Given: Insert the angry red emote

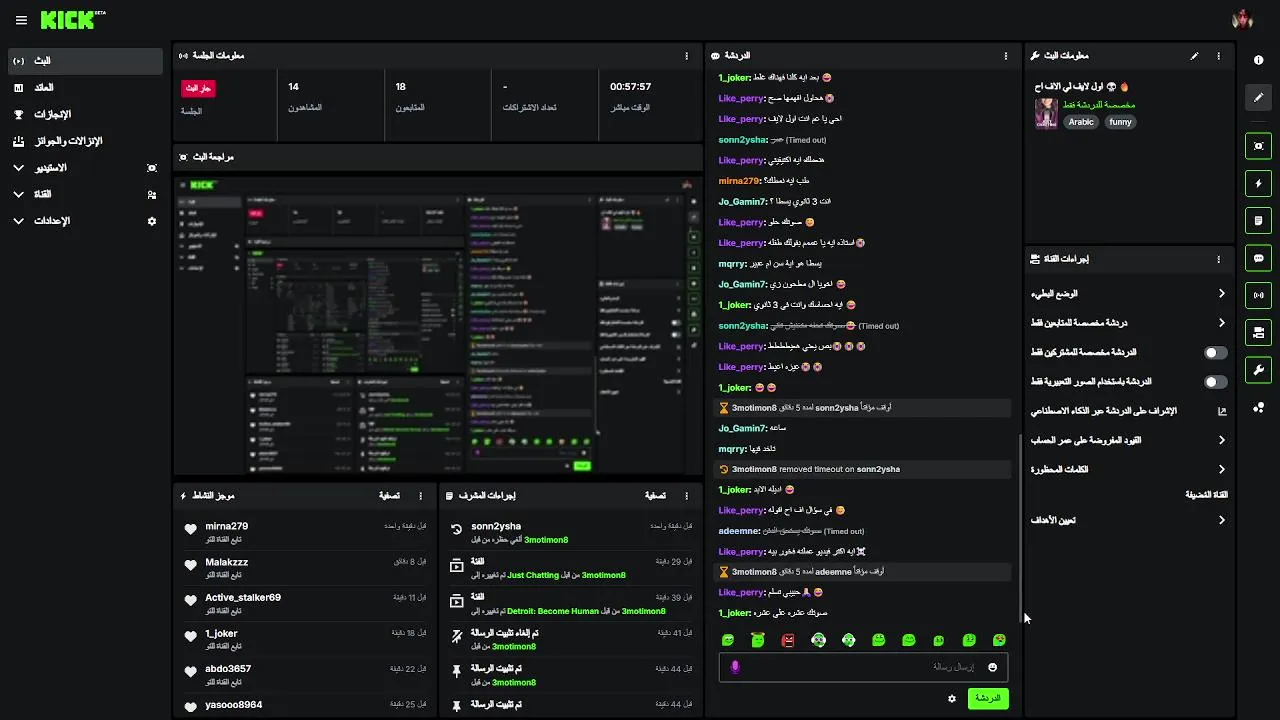Looking at the screenshot, I should coord(788,640).
